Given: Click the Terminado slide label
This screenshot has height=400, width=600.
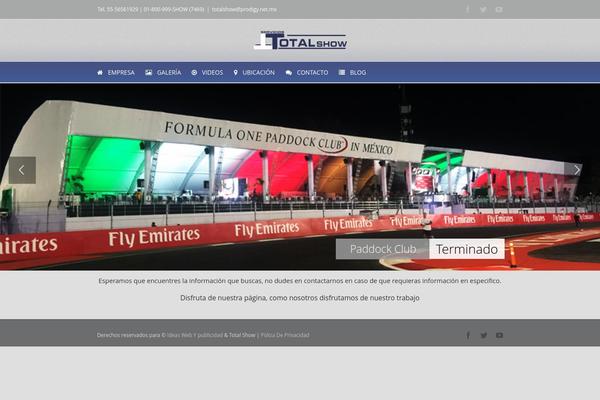Looking at the screenshot, I should point(467,249).
